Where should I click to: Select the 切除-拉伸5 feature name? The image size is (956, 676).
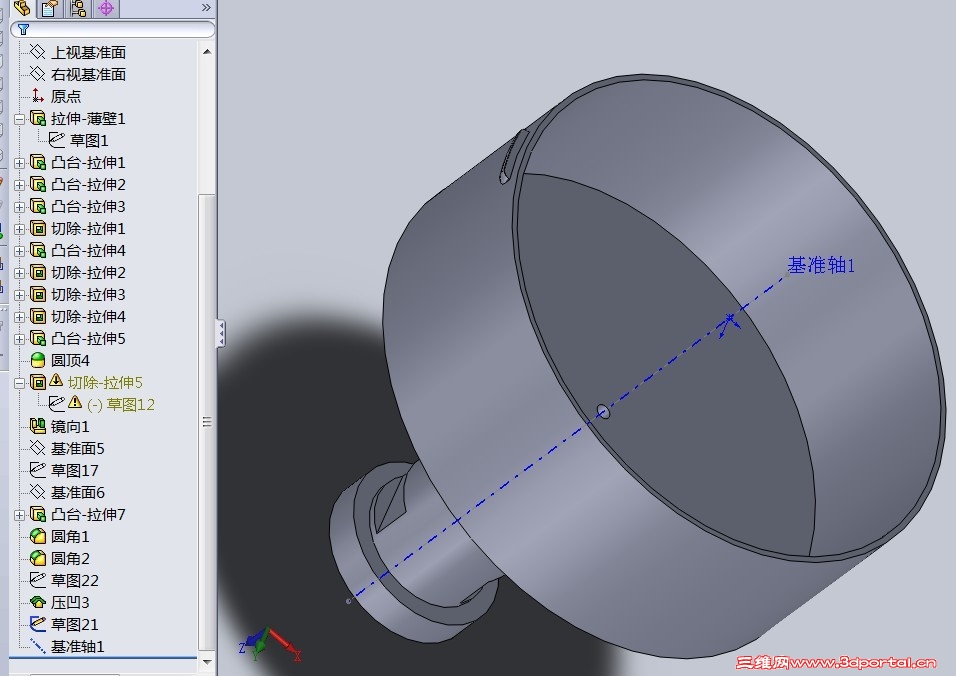(x=105, y=382)
